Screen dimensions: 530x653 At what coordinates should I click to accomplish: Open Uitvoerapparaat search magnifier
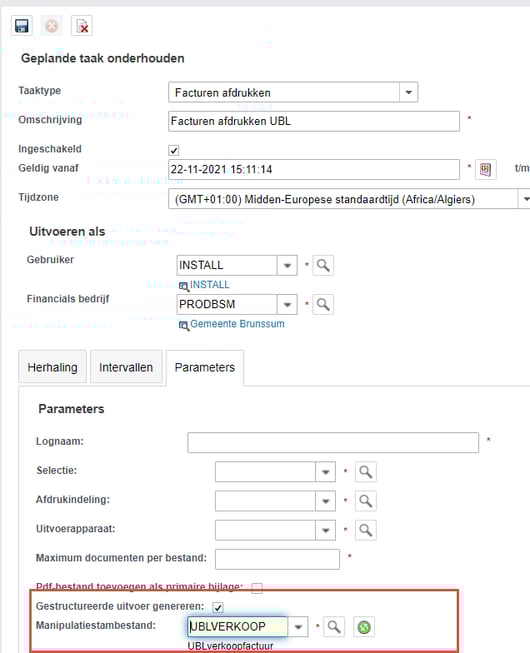point(366,530)
